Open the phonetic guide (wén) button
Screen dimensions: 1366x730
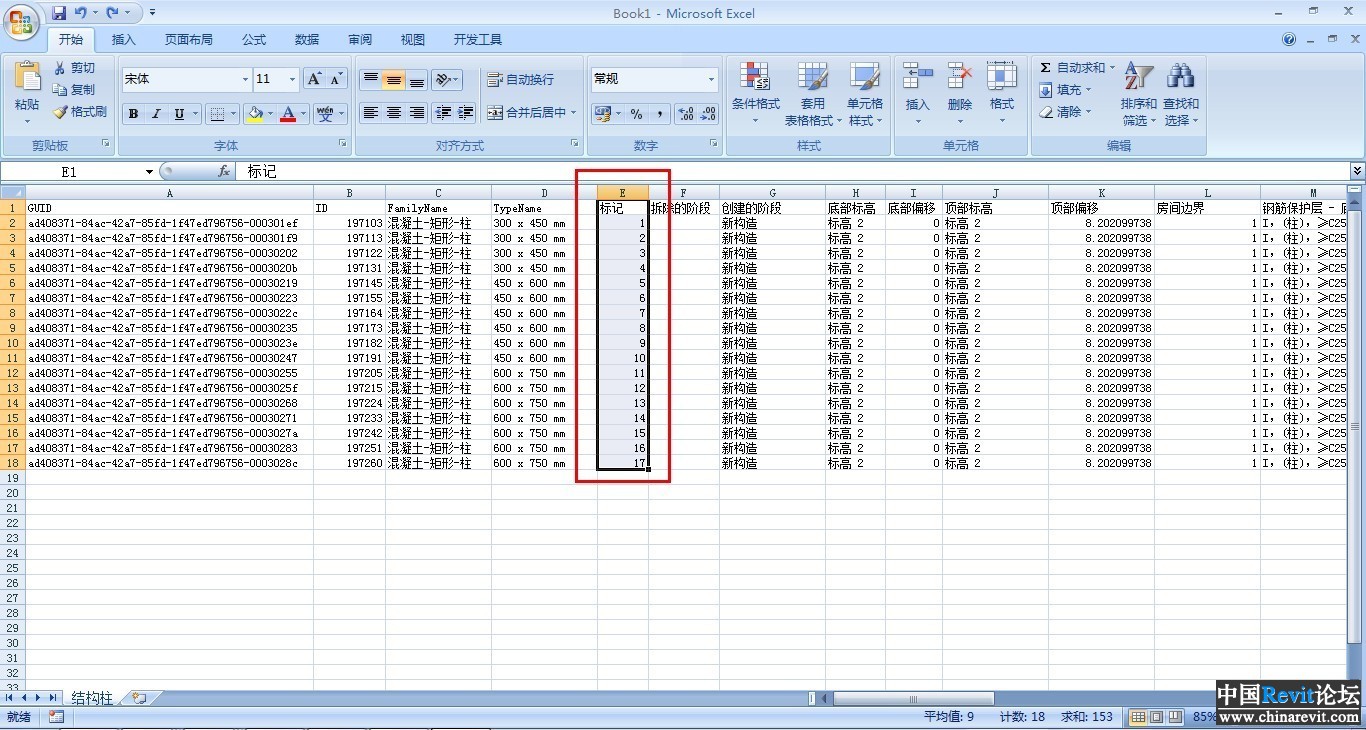click(325, 114)
